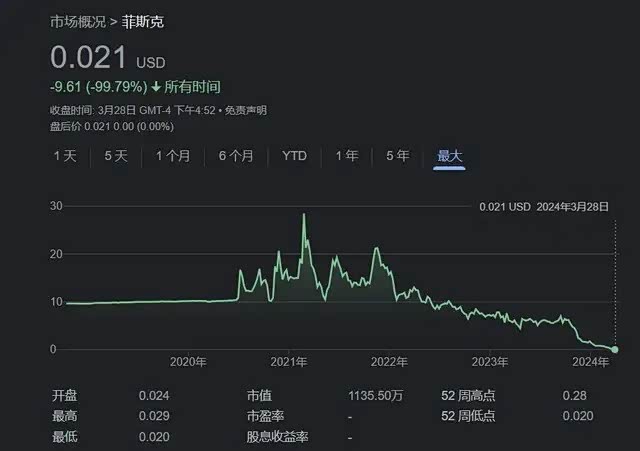Select the 最大 range tab
This screenshot has height=451, width=640.
(x=449, y=156)
